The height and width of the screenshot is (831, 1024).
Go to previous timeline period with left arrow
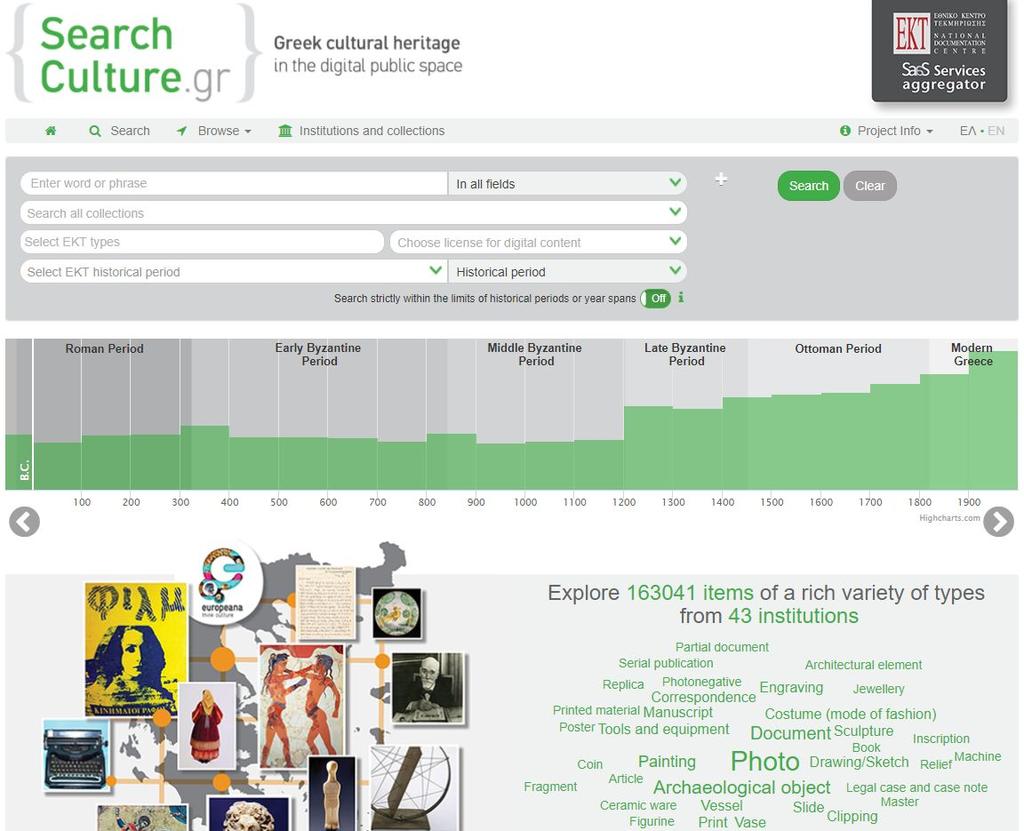pyautogui.click(x=25, y=521)
